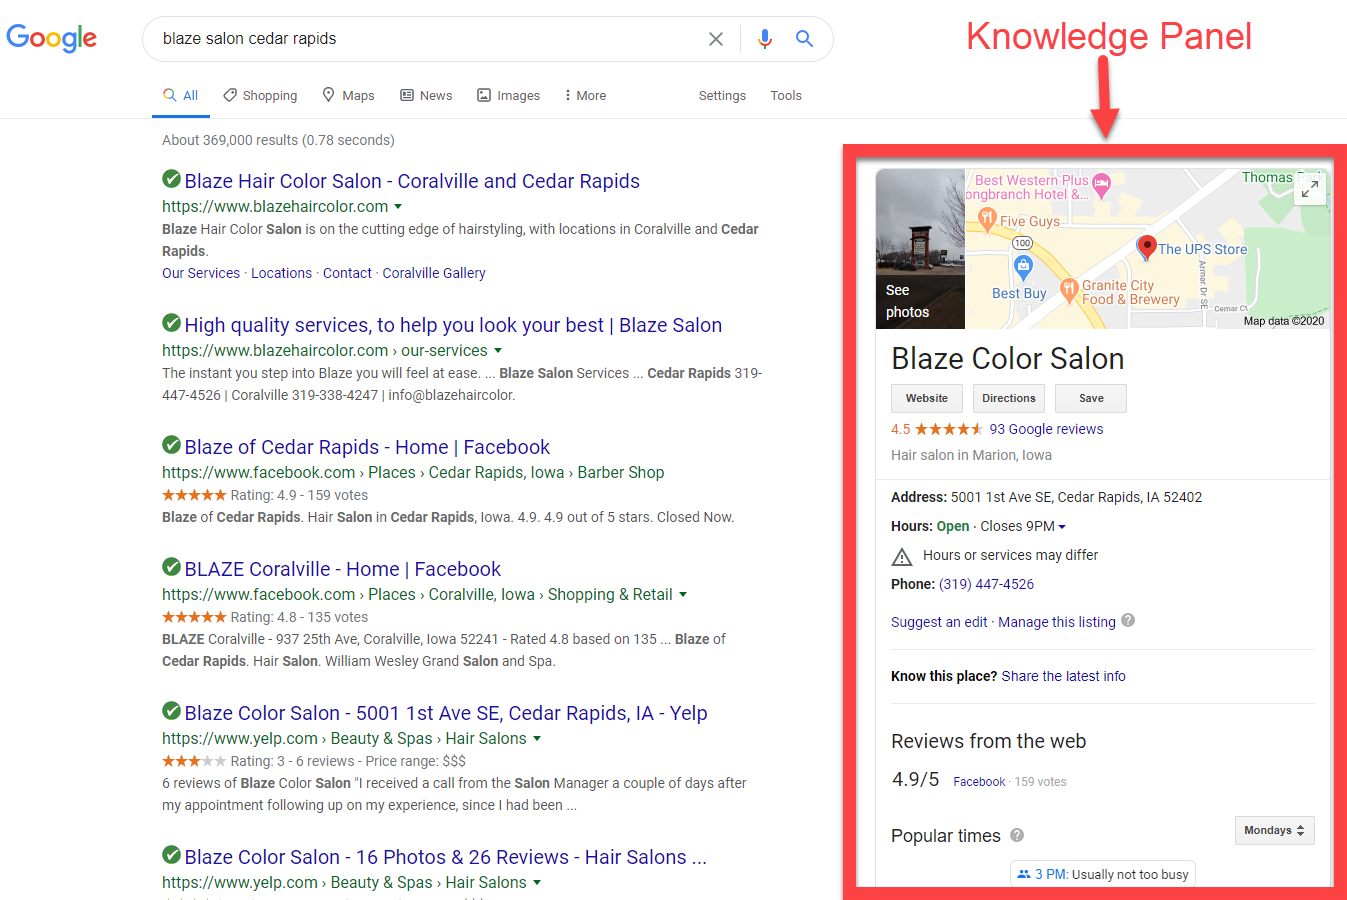The width and height of the screenshot is (1347, 900).
Task: Open the Mondays day selector dropdown
Action: coord(1274,830)
